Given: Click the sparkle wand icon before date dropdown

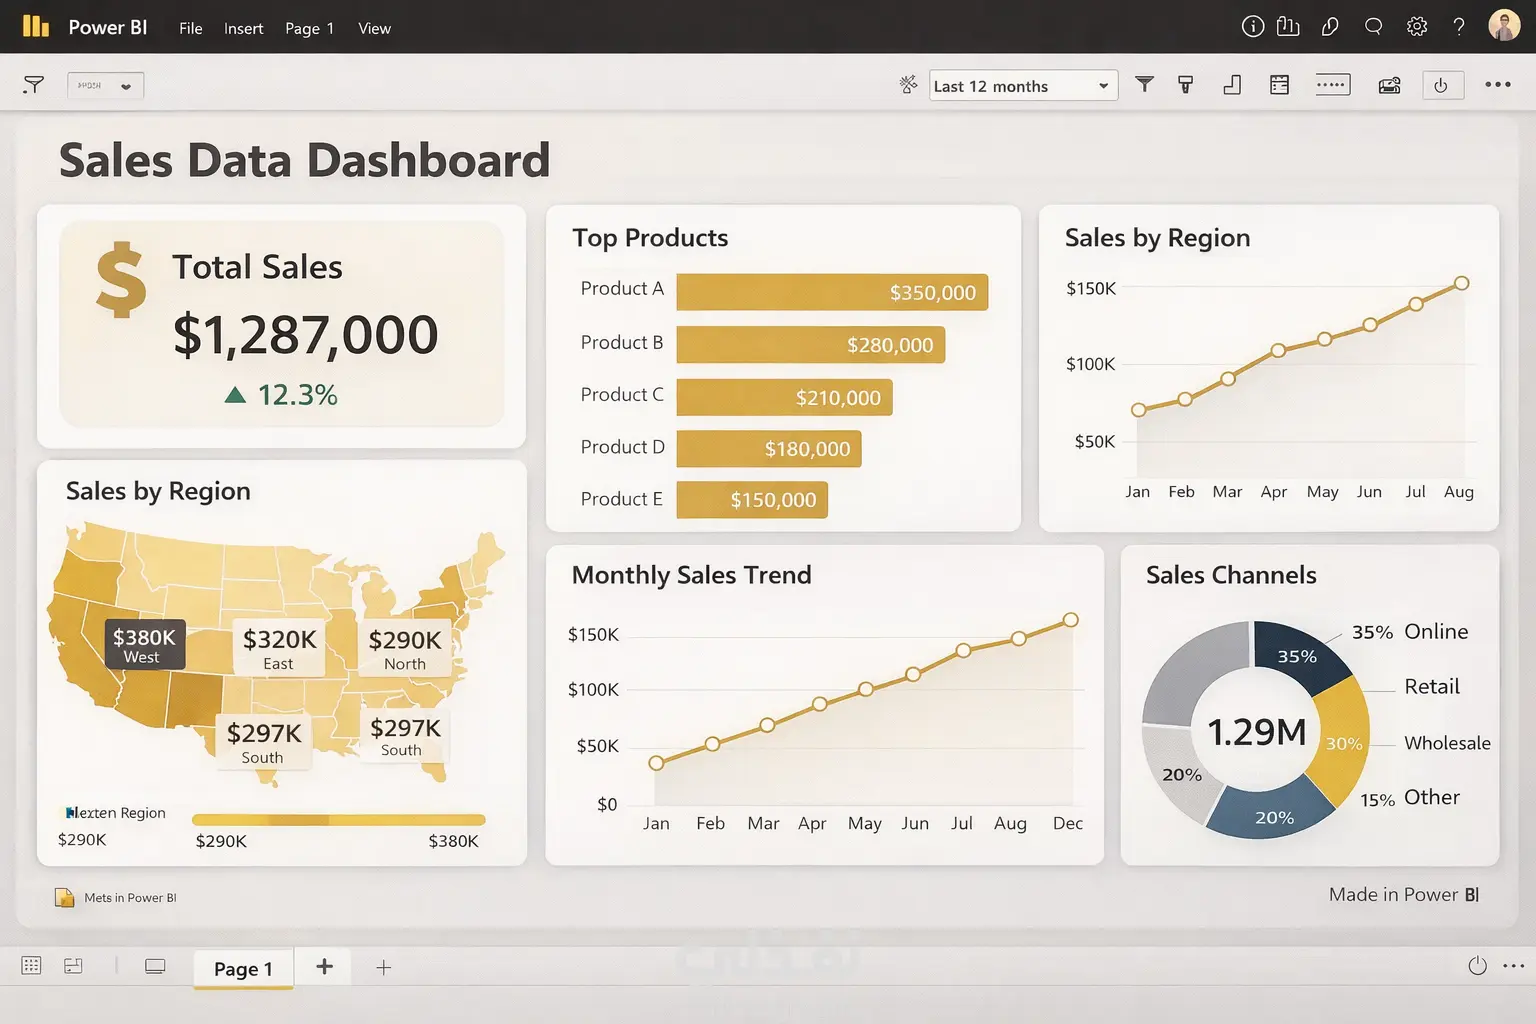Looking at the screenshot, I should click(908, 85).
